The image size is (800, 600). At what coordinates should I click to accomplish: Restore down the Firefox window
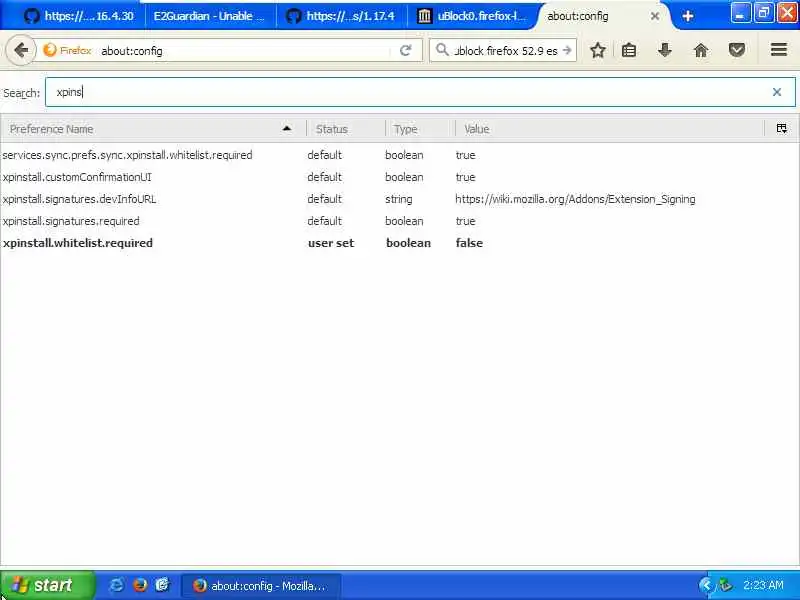point(763,13)
